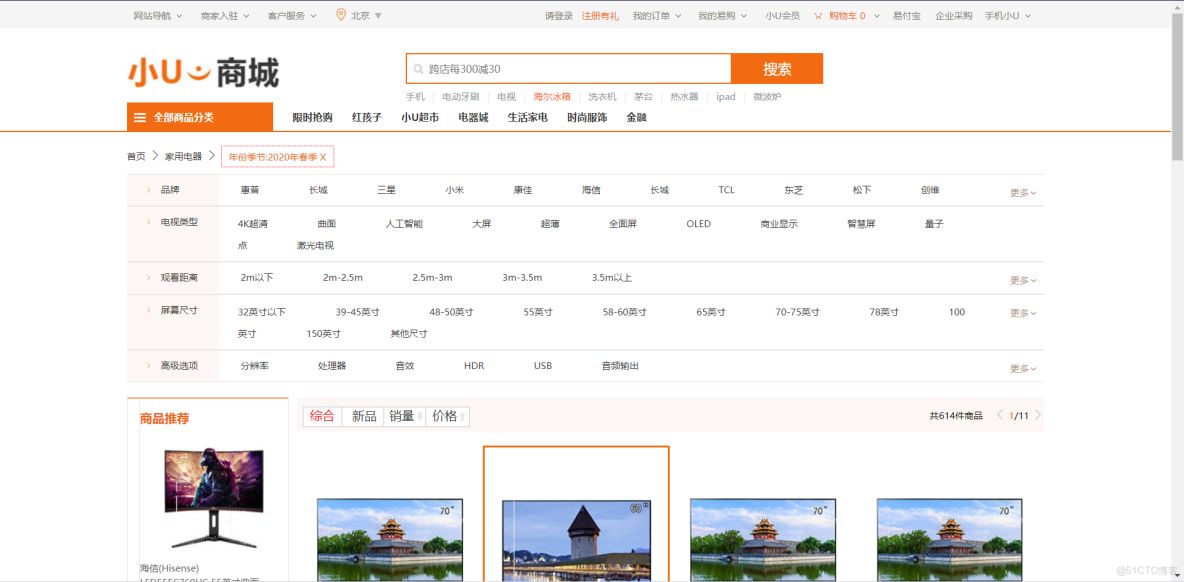1184x582 pixels.
Task: Click the location pin next to 北京
Action: [339, 15]
